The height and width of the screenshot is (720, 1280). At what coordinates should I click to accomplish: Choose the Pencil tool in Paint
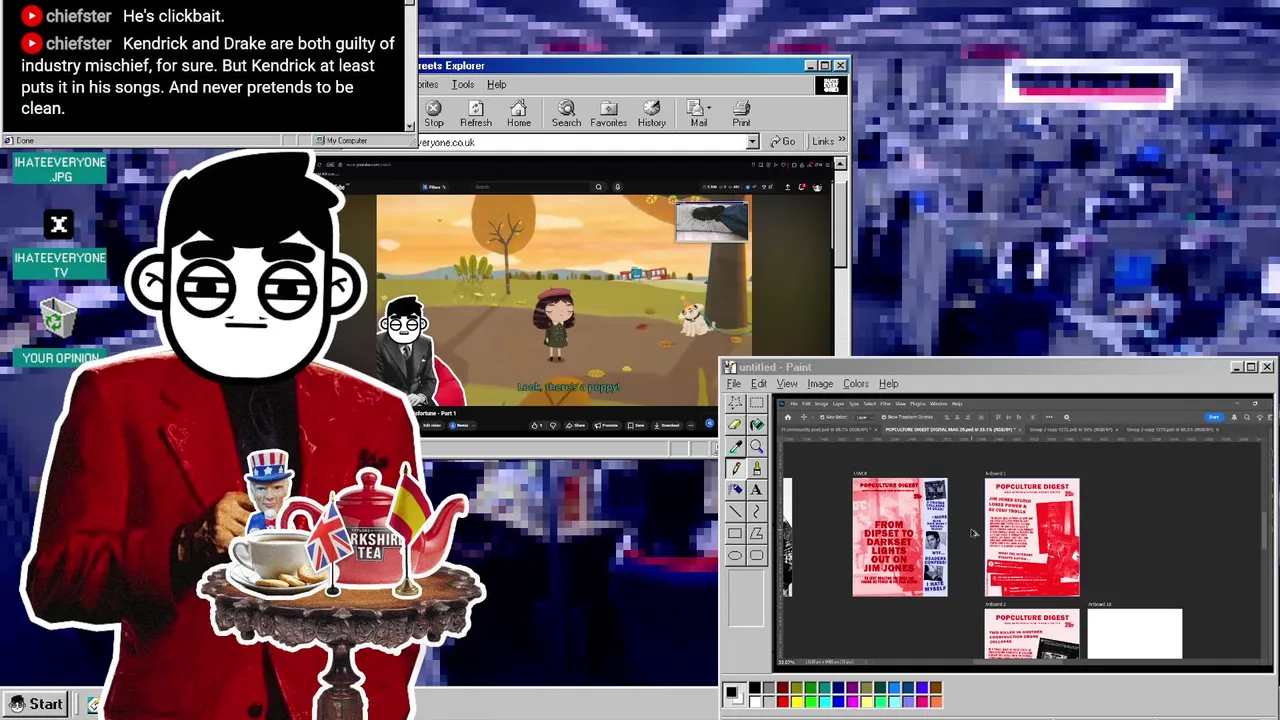click(x=735, y=468)
